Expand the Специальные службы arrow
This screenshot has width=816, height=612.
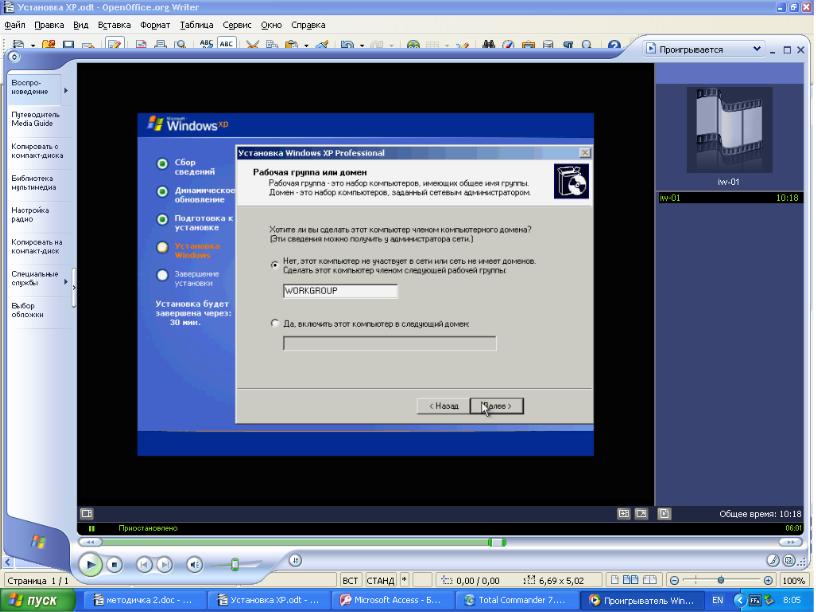66,282
